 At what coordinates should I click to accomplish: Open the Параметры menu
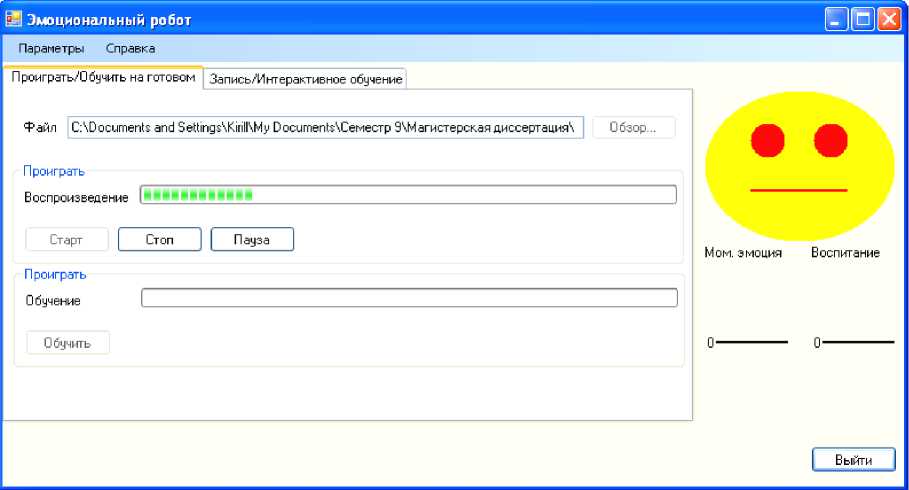coord(51,49)
